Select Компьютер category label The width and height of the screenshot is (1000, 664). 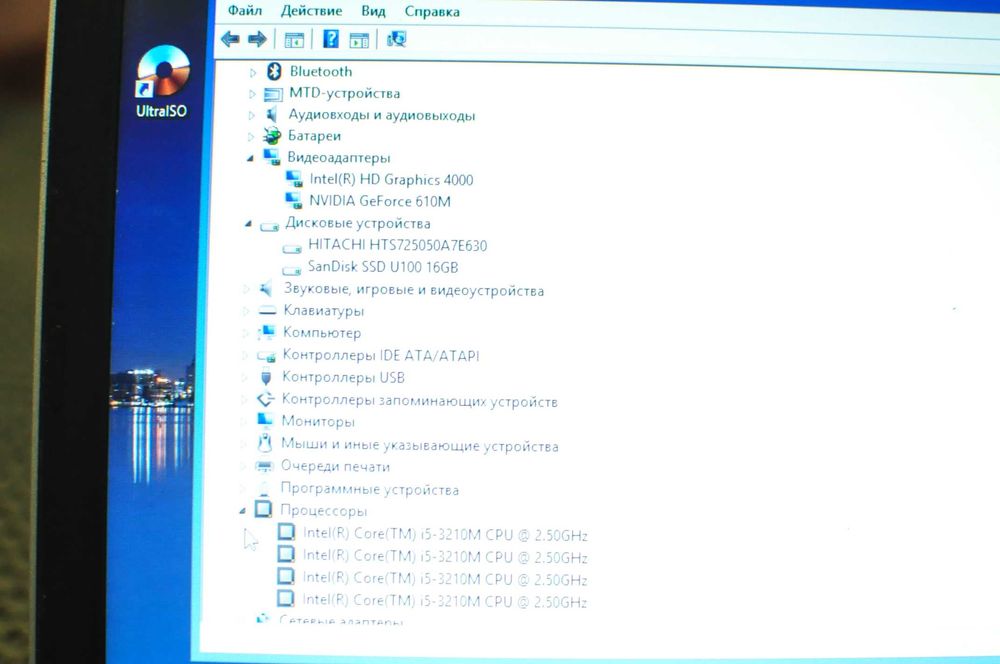[x=322, y=333]
